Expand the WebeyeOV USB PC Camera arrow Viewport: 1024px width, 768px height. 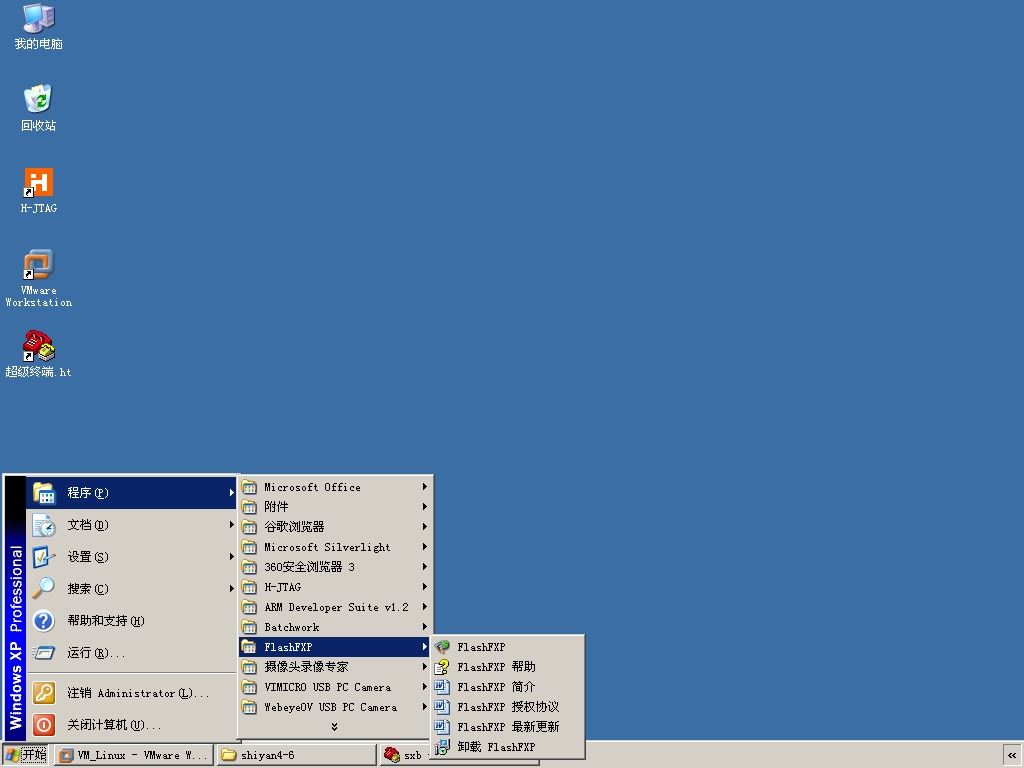(424, 707)
